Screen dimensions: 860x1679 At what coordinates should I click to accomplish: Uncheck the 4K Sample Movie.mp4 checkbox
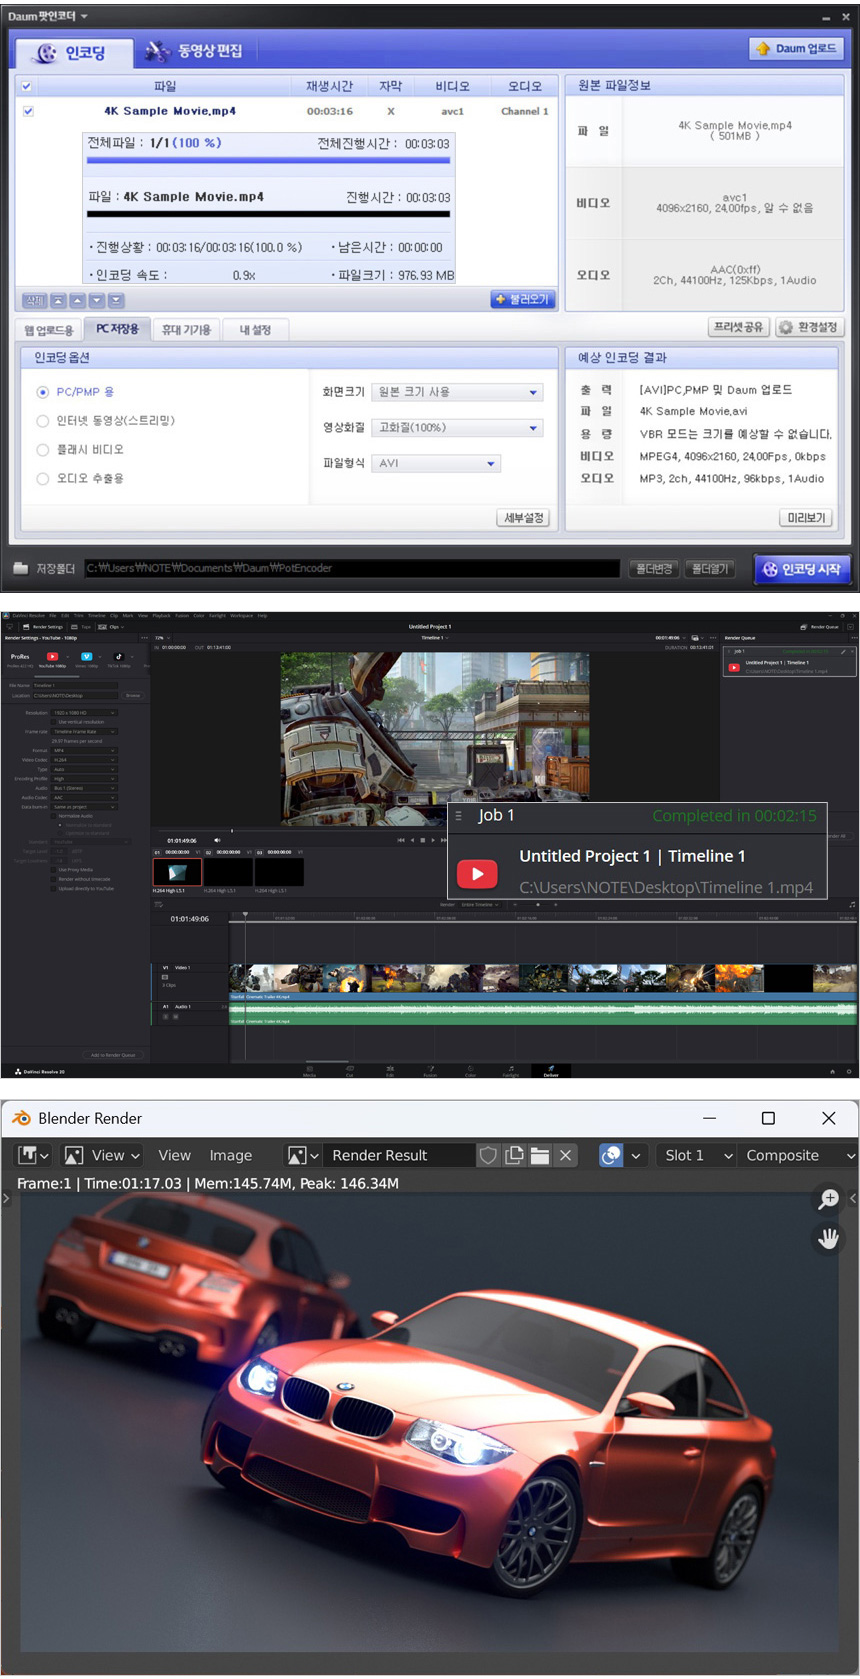click(28, 111)
